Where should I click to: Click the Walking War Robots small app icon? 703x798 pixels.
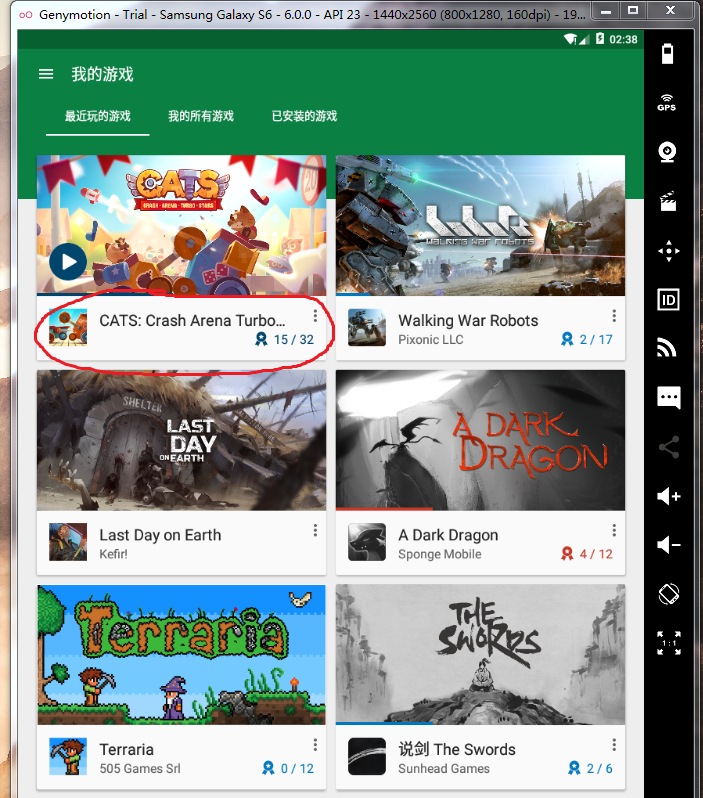pos(367,327)
